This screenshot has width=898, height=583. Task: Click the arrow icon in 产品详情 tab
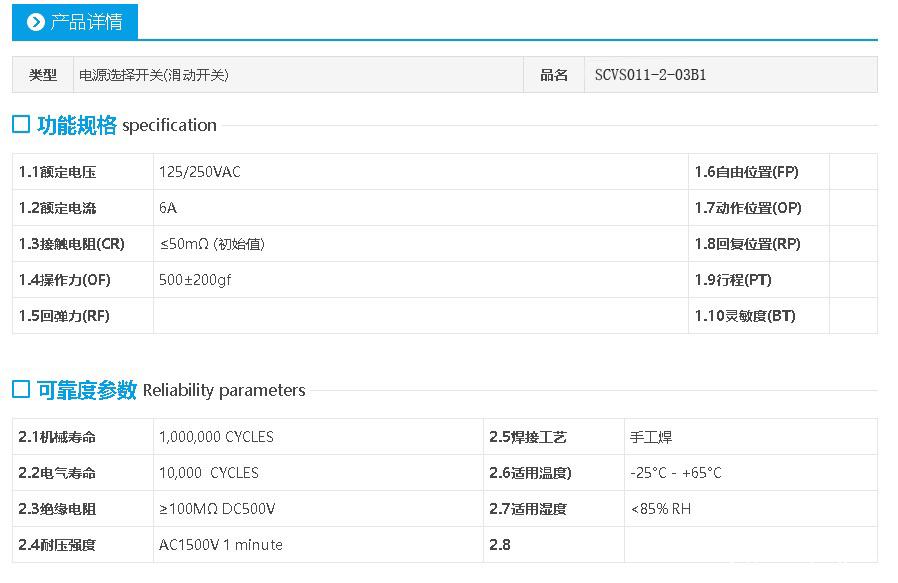36,22
